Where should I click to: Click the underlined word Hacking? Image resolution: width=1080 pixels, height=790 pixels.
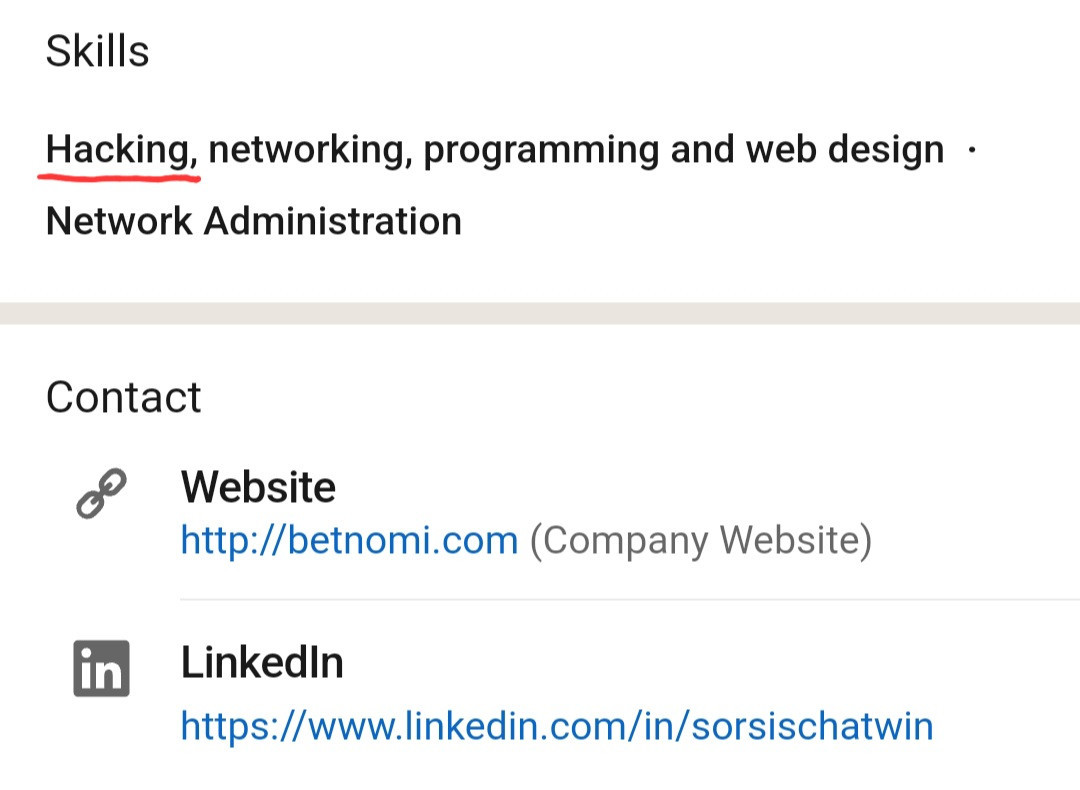pos(121,150)
